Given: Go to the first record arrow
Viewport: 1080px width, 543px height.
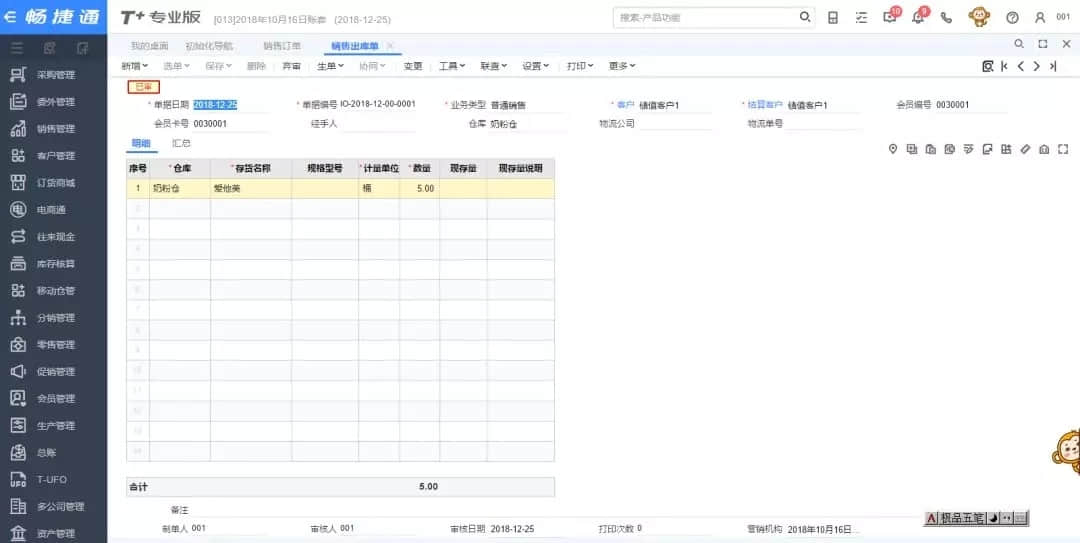Looking at the screenshot, I should pos(1004,66).
